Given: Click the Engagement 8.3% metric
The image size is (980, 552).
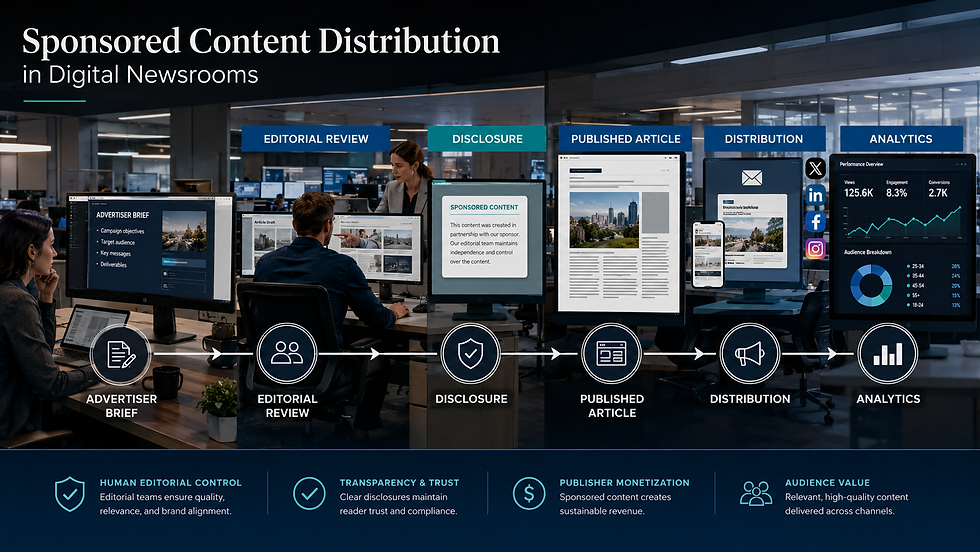Looking at the screenshot, I should pos(896,189).
